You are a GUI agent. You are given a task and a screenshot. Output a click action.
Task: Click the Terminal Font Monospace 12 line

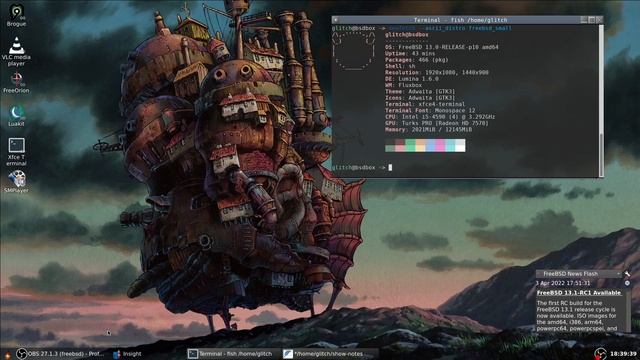[x=430, y=110]
